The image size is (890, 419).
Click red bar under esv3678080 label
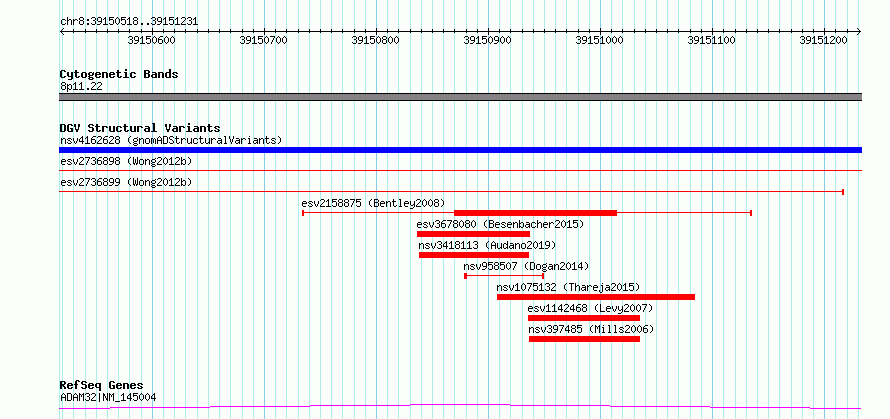pyautogui.click(x=473, y=234)
